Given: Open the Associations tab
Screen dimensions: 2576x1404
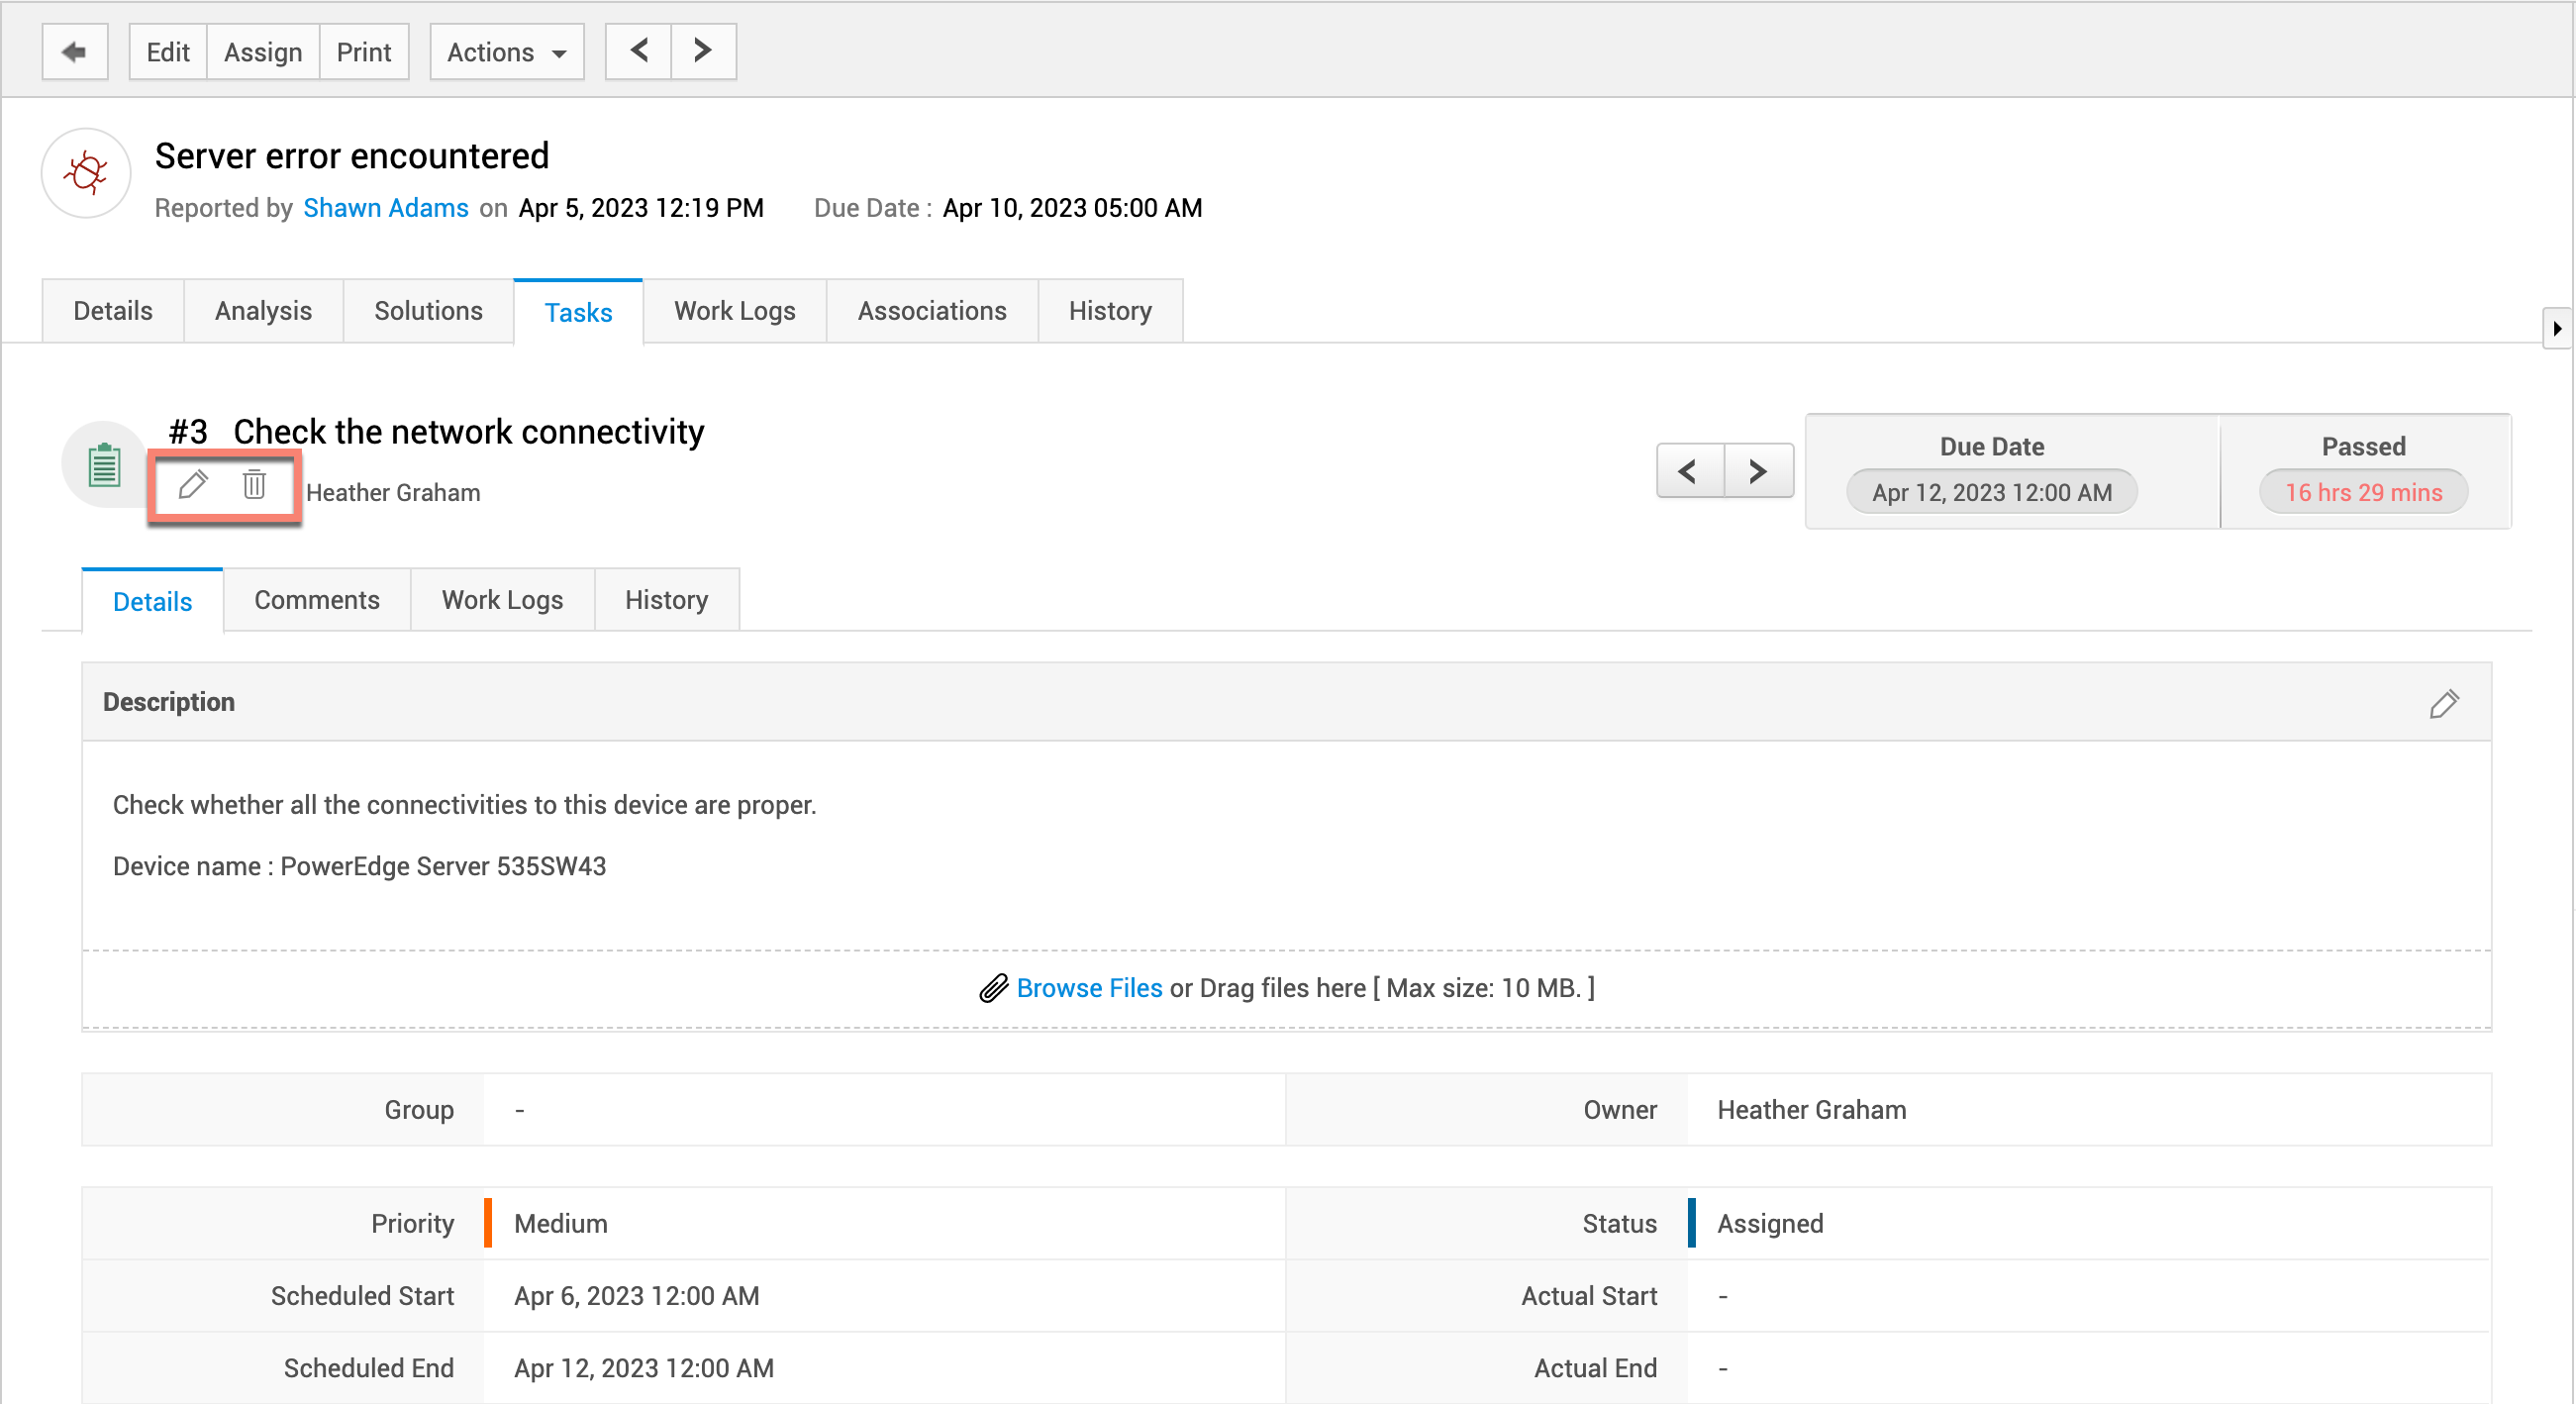Looking at the screenshot, I should tap(932, 311).
